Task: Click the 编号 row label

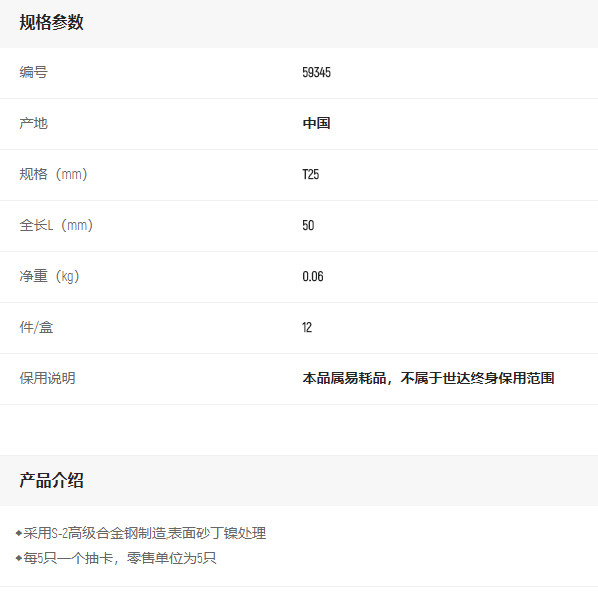Action: (x=34, y=72)
